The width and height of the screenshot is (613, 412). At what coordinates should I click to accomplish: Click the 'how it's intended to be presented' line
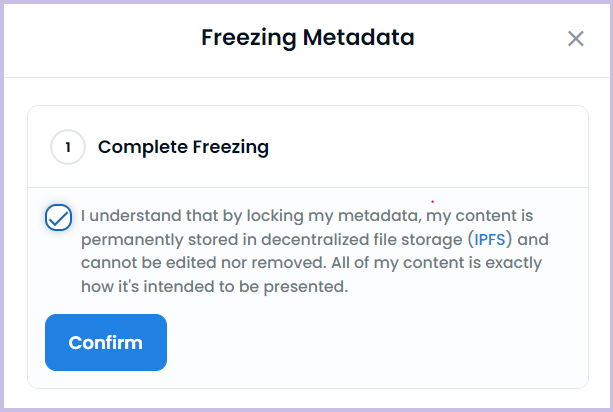[x=214, y=287]
